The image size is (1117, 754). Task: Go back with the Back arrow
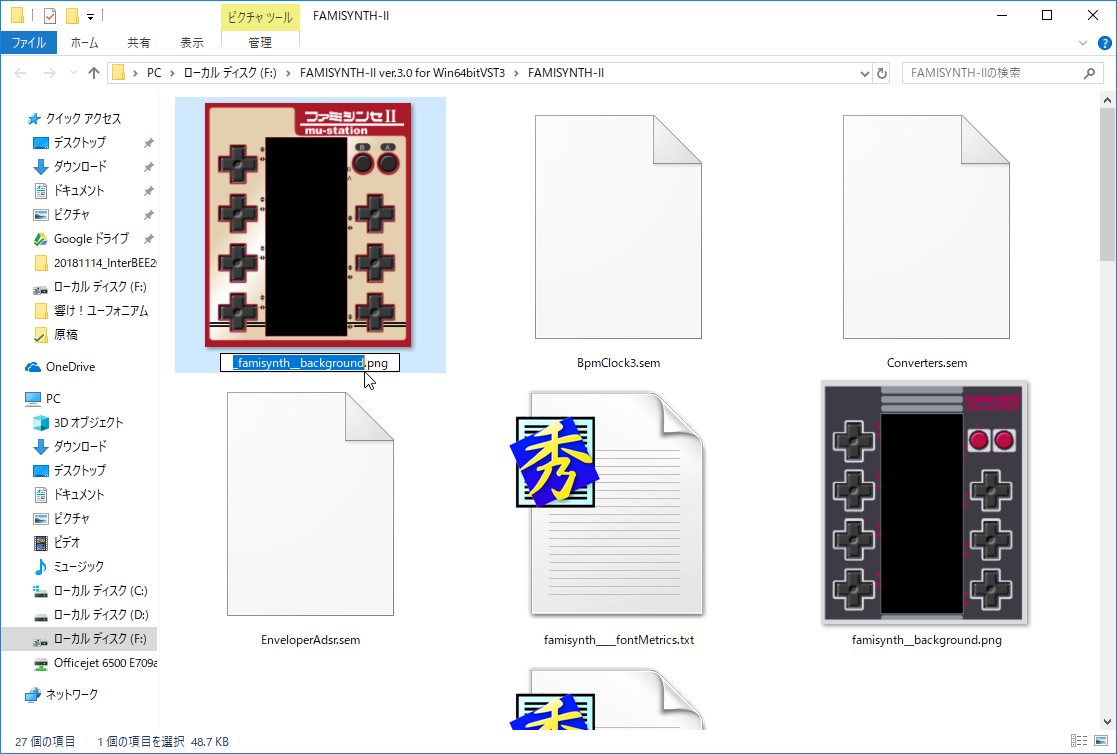tap(21, 73)
